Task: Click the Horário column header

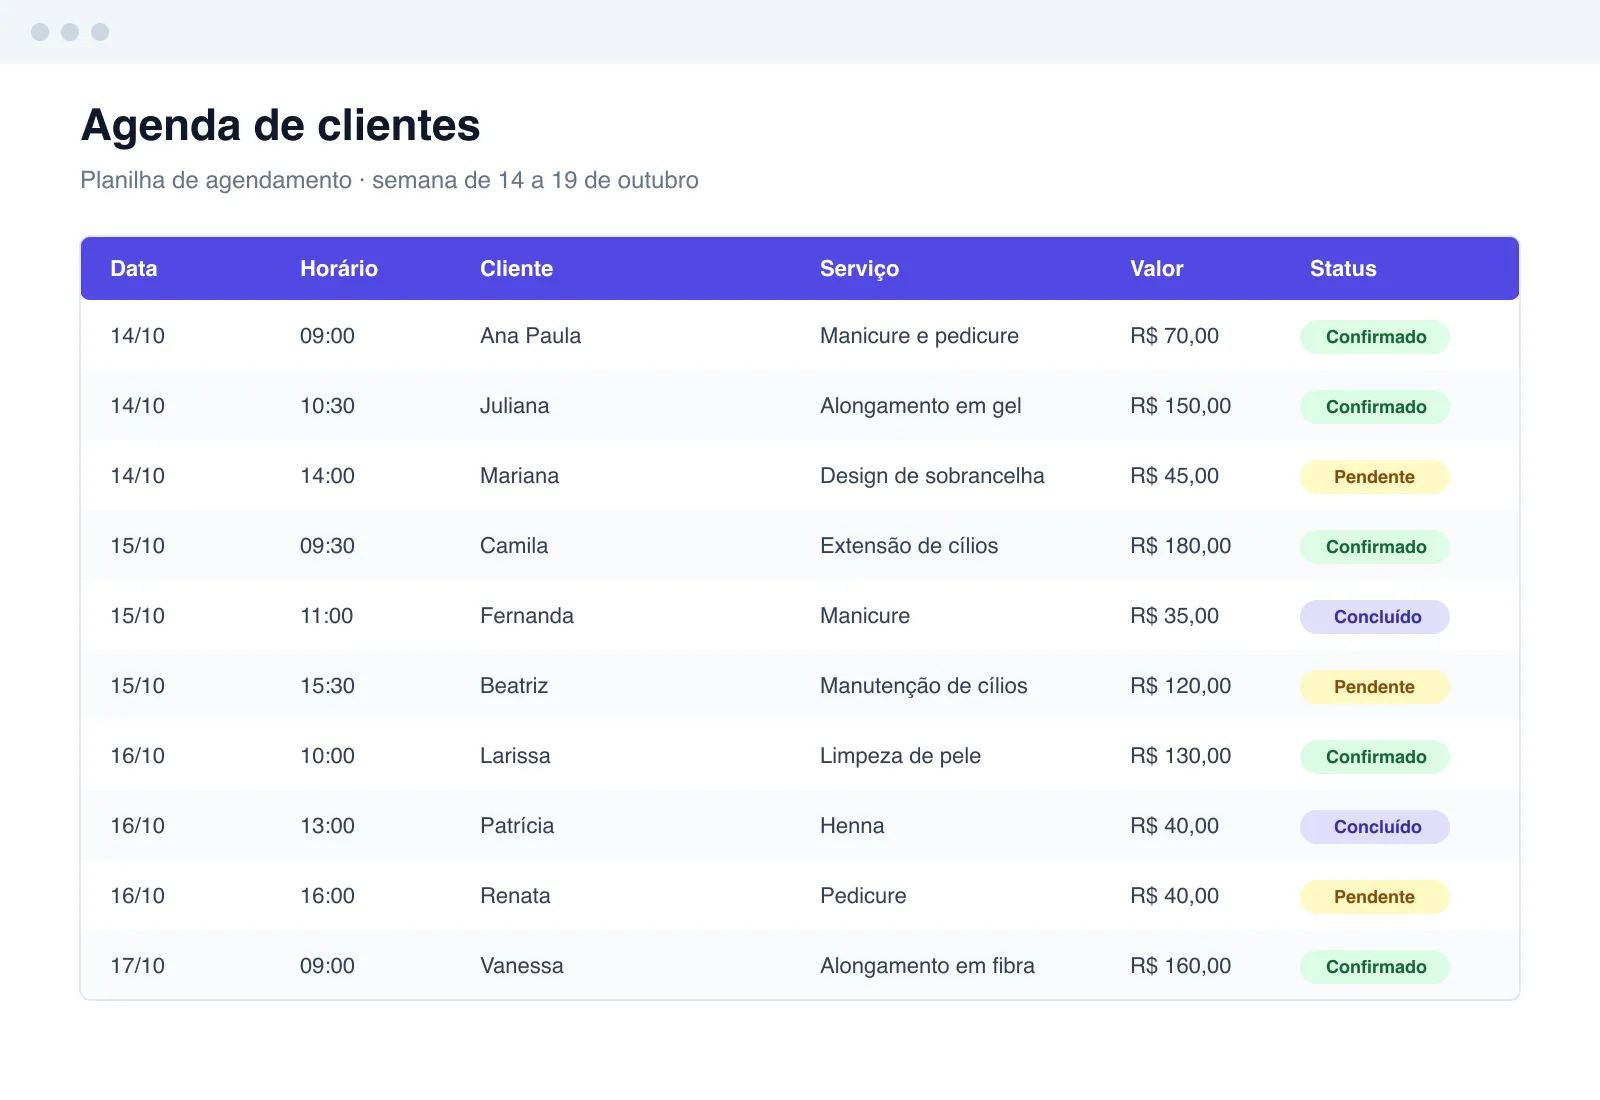Action: click(339, 269)
